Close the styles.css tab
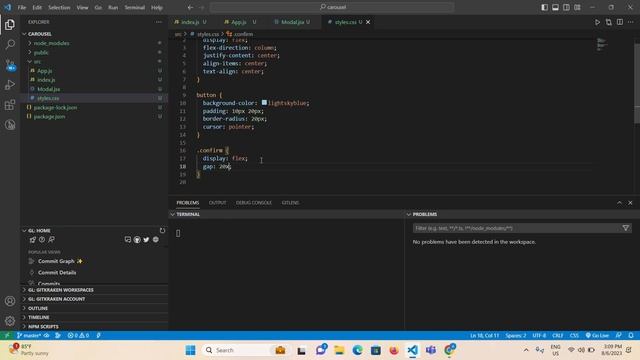This screenshot has height=360, width=640. [368, 22]
